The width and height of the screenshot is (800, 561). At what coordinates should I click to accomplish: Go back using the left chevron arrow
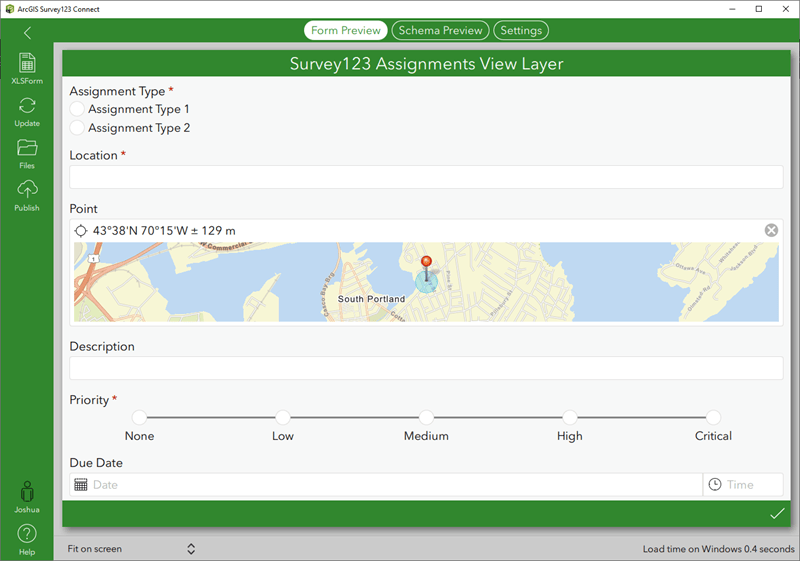pos(28,33)
